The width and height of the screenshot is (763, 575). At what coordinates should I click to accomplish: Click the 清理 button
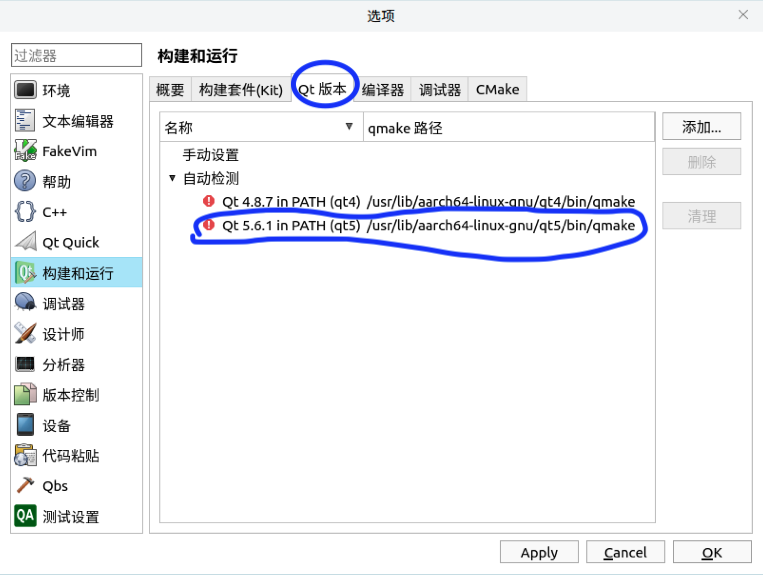[x=701, y=216]
